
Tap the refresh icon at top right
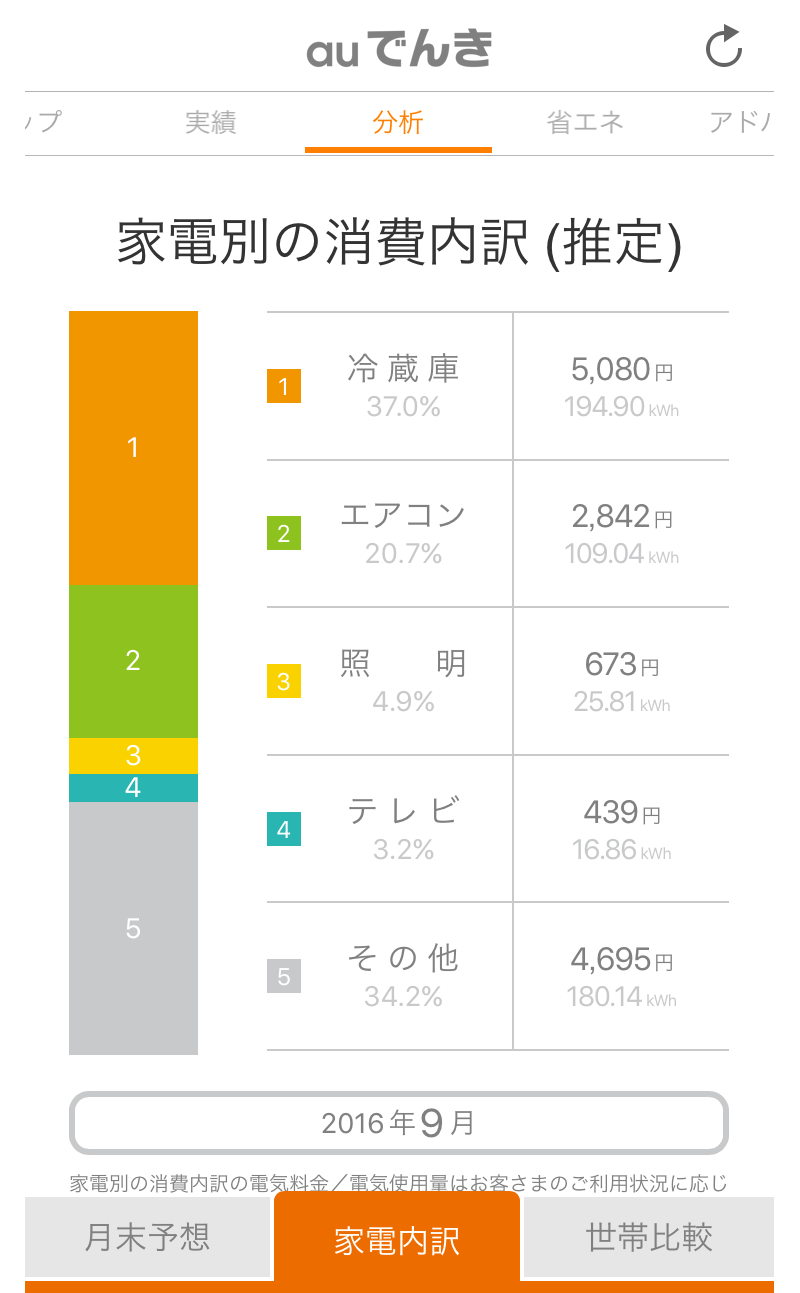coord(724,48)
